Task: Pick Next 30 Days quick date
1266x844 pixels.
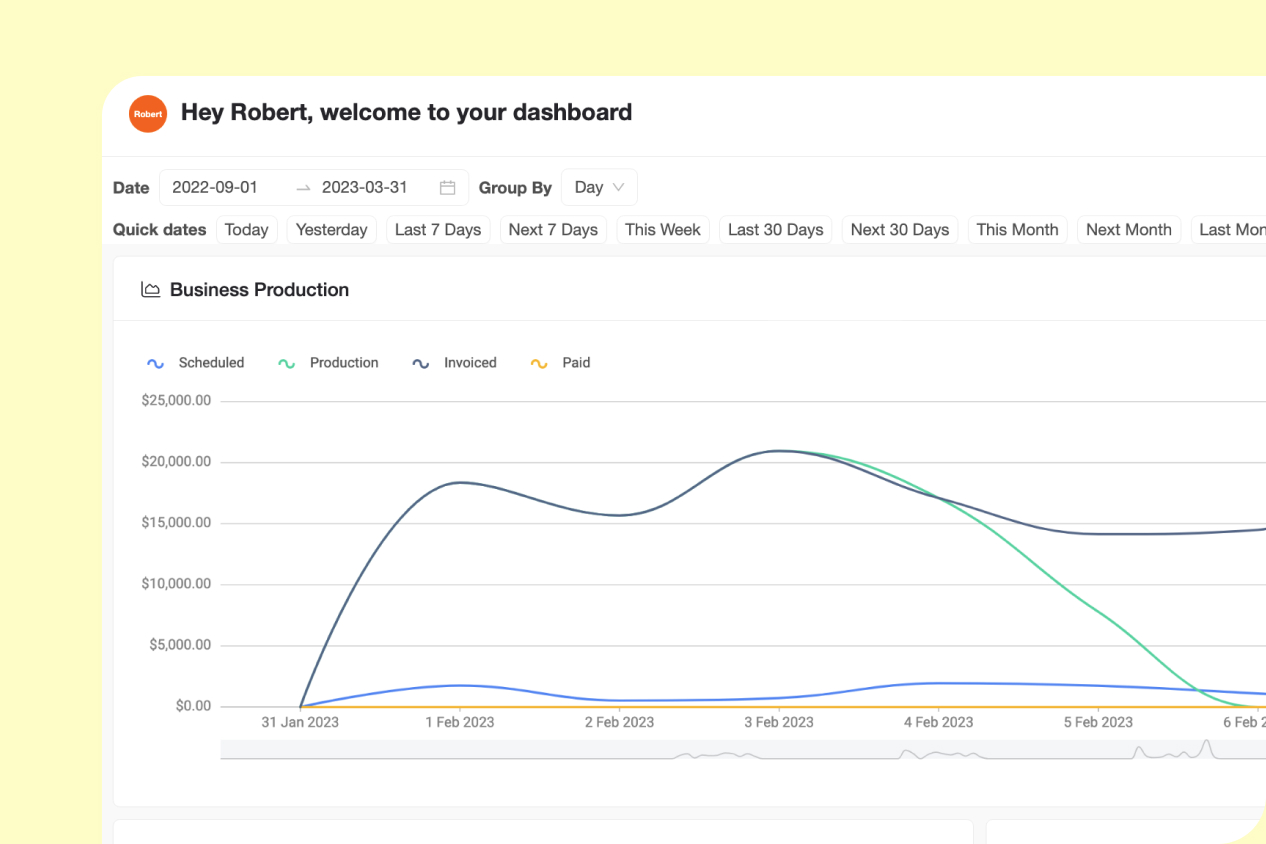Action: point(899,230)
